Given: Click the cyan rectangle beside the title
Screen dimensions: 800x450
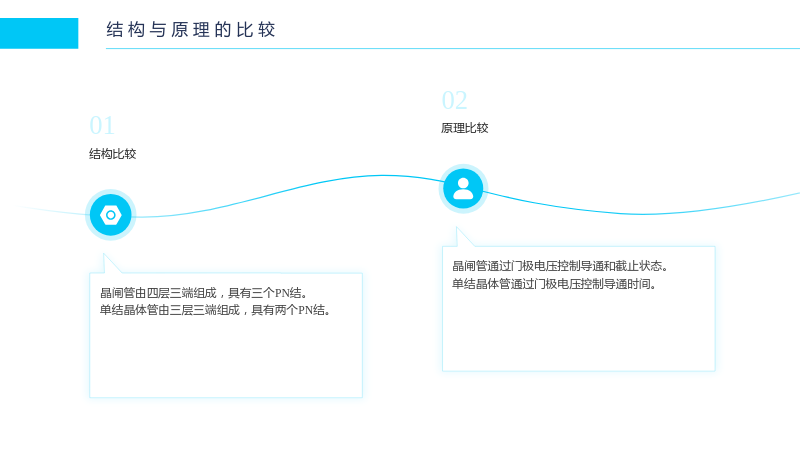Looking at the screenshot, I should pos(39,33).
